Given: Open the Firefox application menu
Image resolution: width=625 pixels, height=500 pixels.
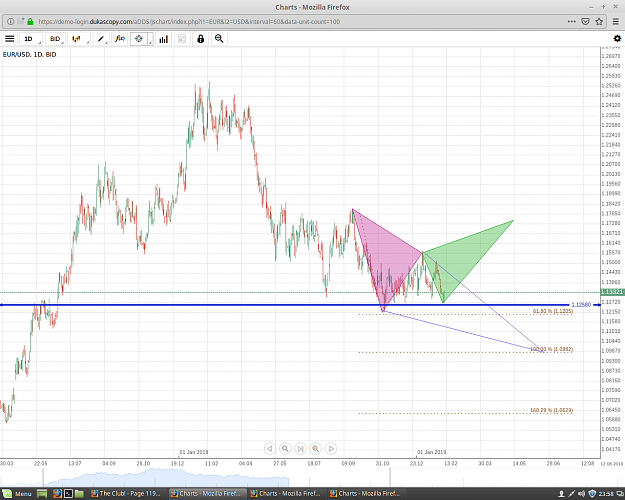Looking at the screenshot, I should [x=616, y=22].
